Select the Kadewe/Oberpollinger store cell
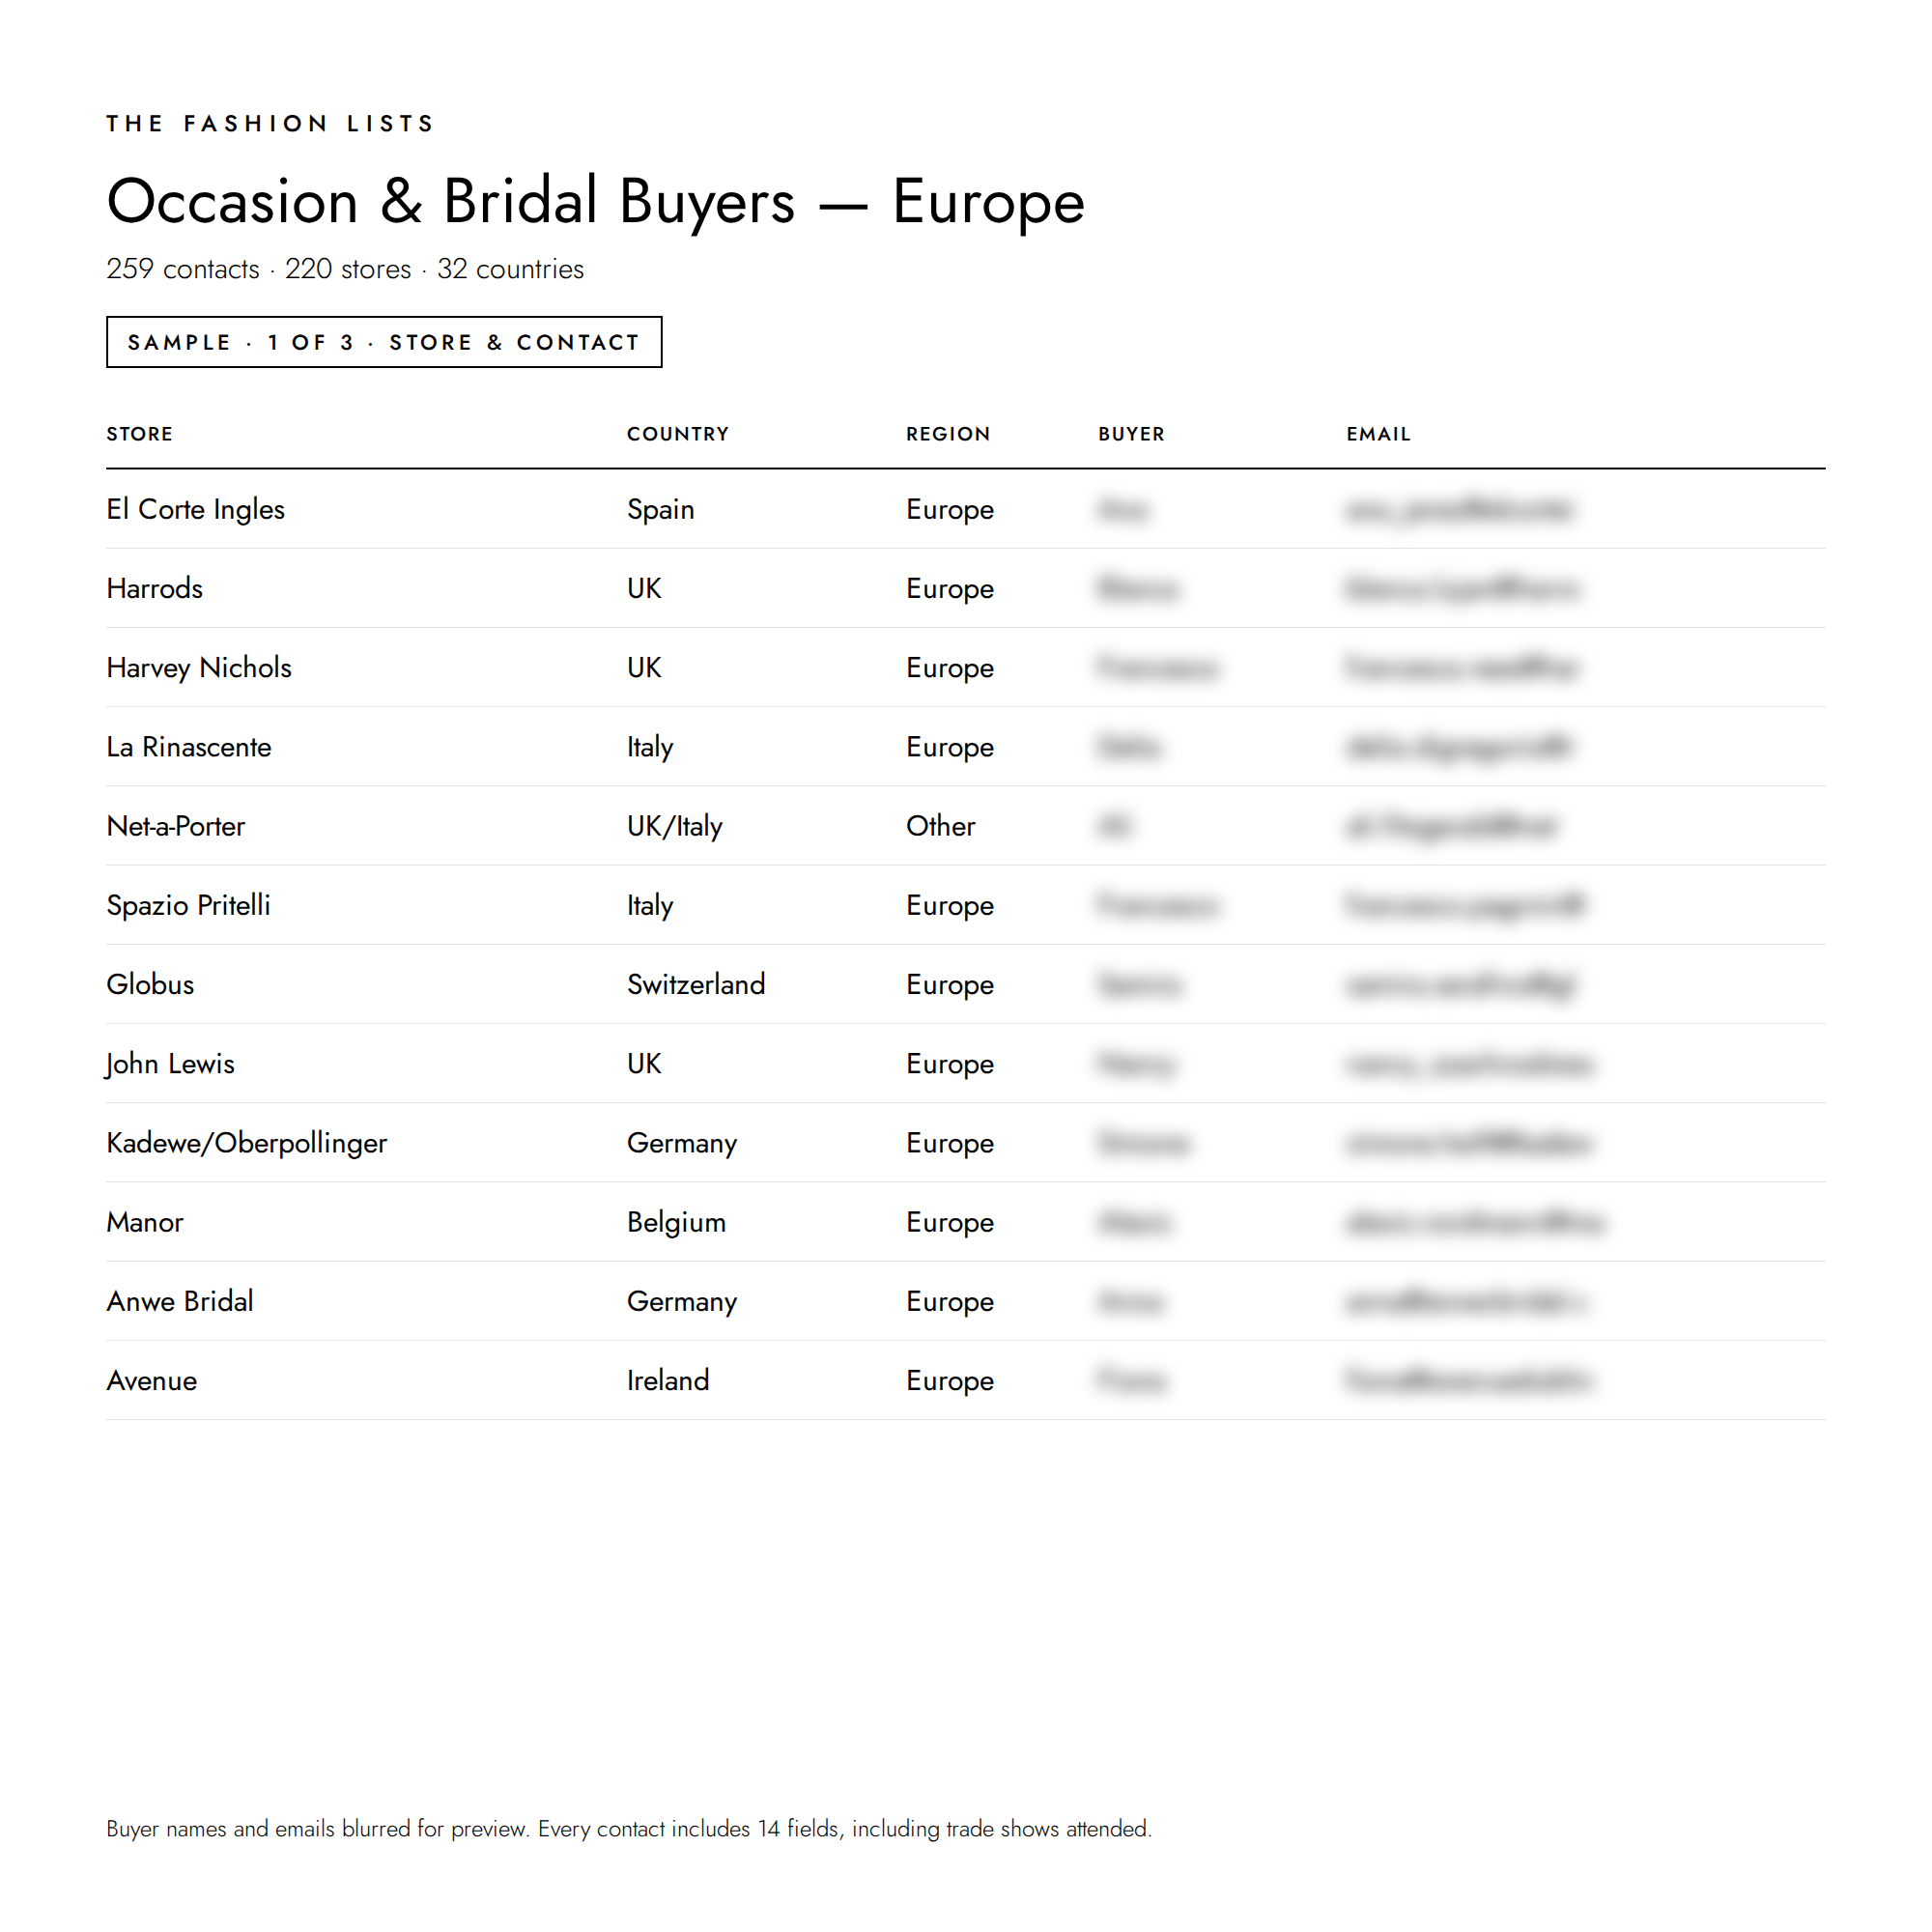The height and width of the screenshot is (1932, 1932). point(247,1143)
